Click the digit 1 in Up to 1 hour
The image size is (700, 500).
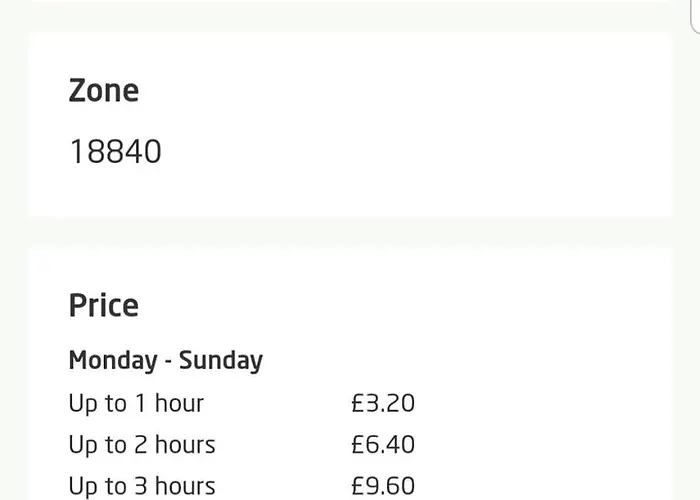pyautogui.click(x=140, y=403)
